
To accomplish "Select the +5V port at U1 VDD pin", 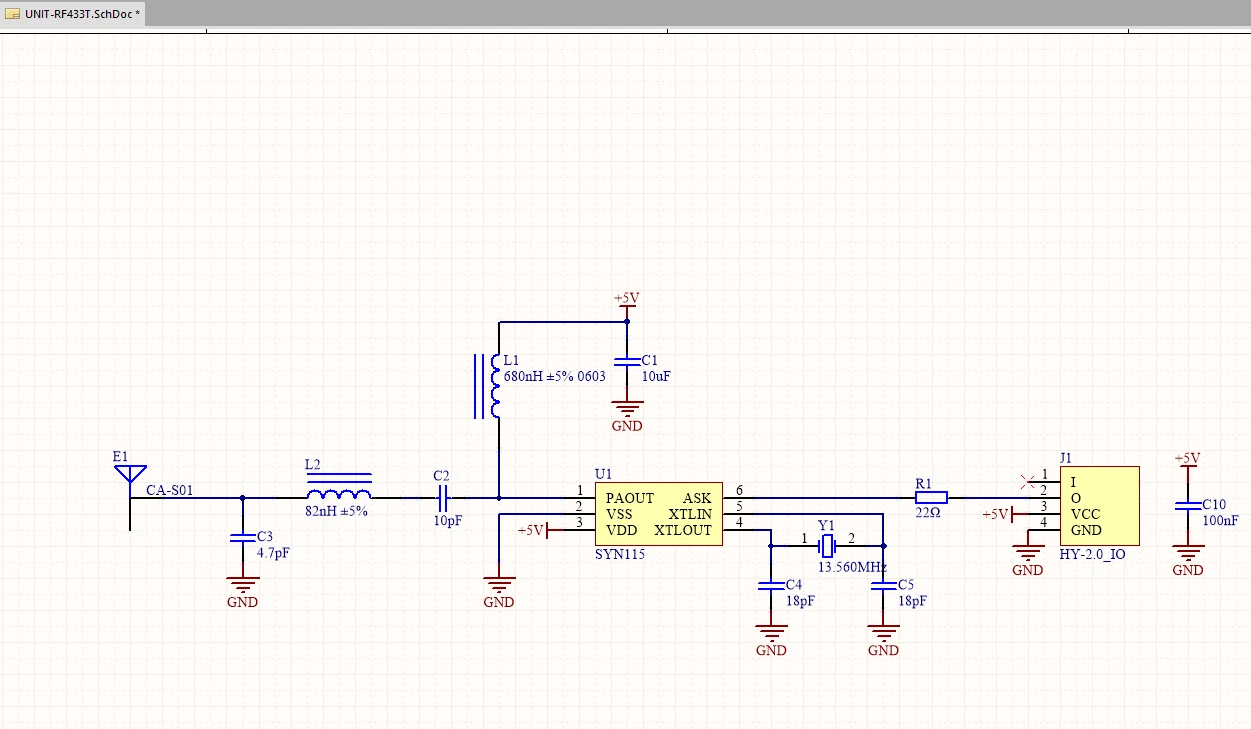I will (532, 530).
